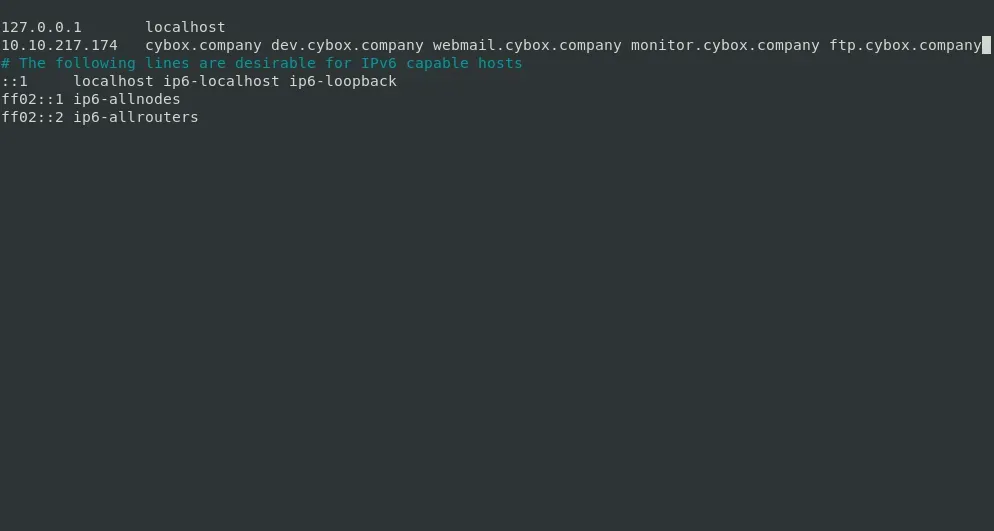Click the 127.0.0.1 IP address

coord(41,27)
